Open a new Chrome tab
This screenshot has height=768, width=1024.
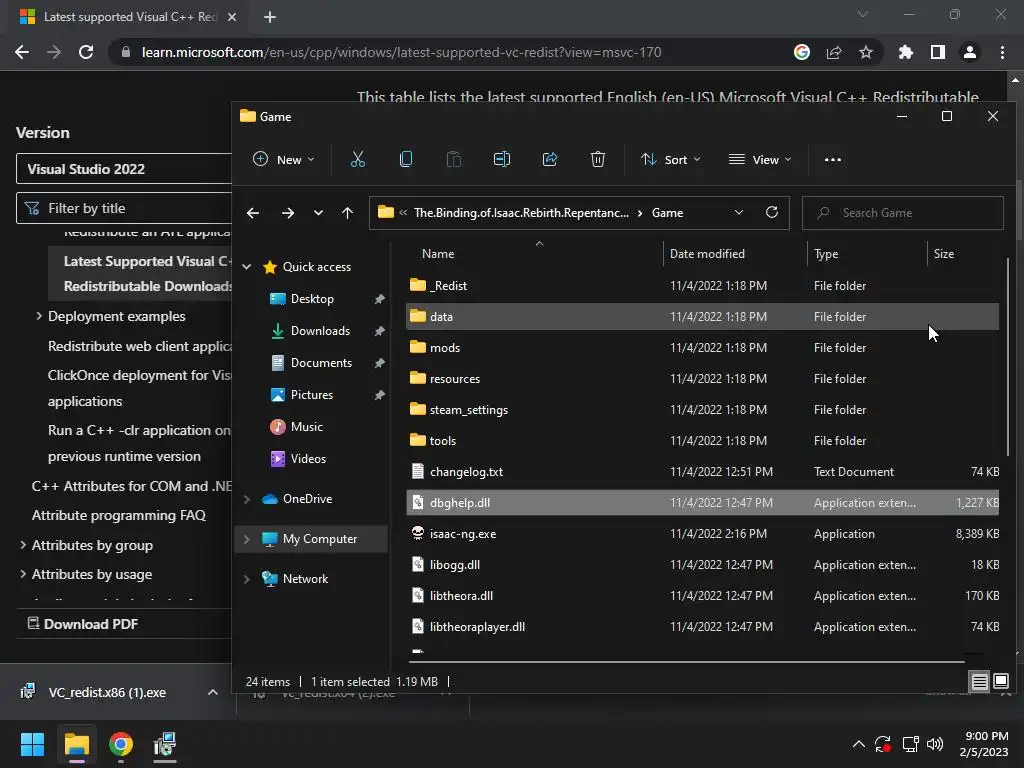point(270,17)
